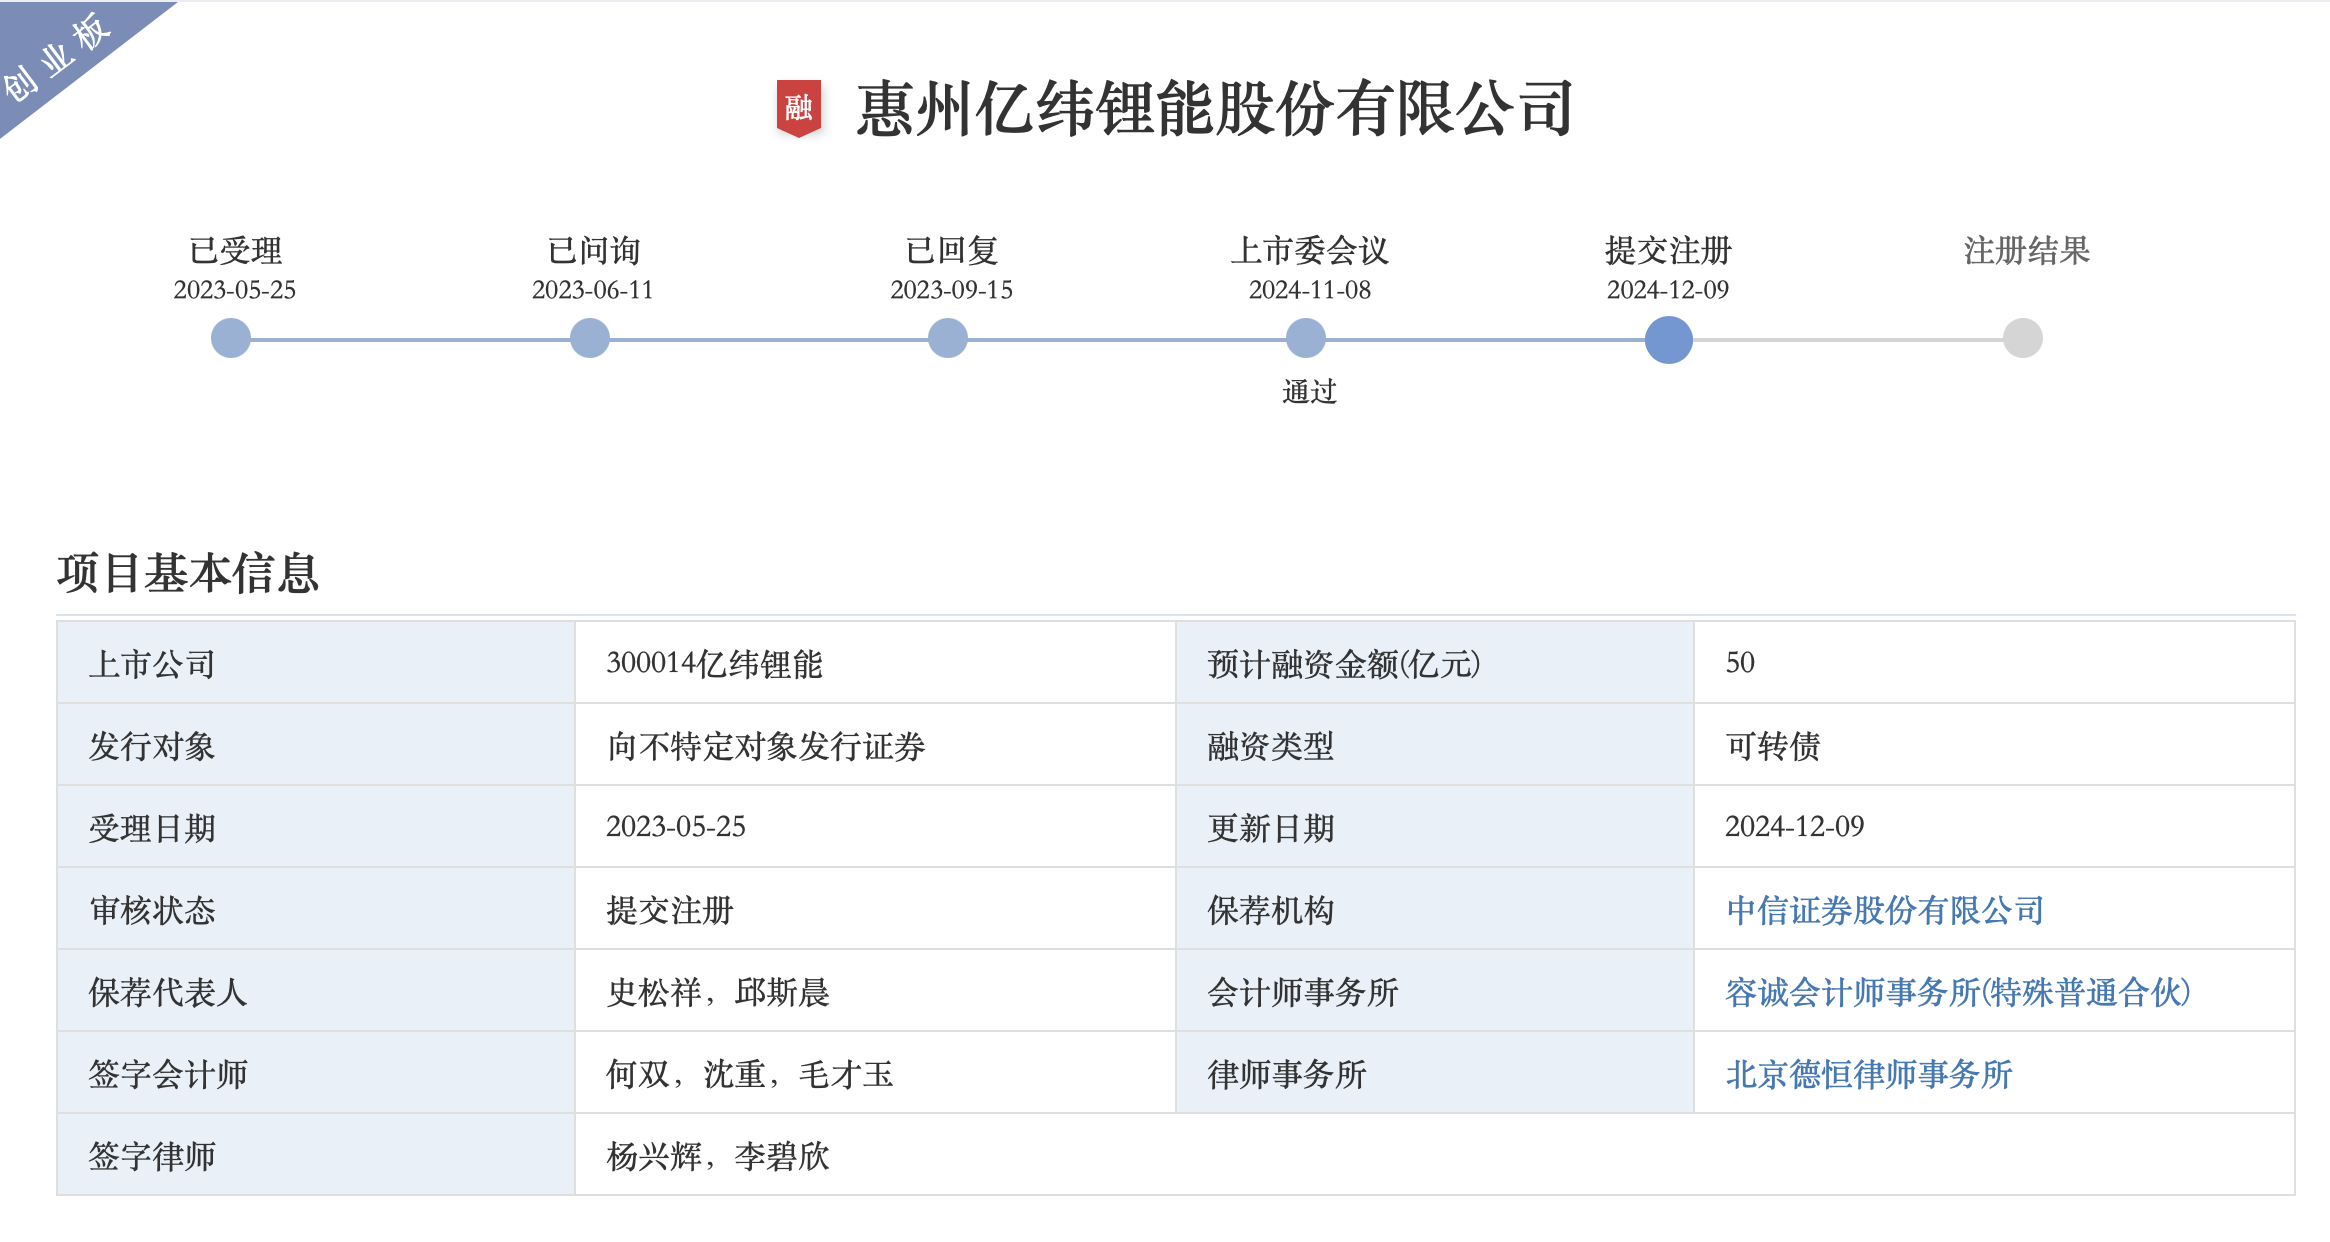Click the financing amount value 50
The width and height of the screenshot is (2330, 1242).
[x=1740, y=663]
